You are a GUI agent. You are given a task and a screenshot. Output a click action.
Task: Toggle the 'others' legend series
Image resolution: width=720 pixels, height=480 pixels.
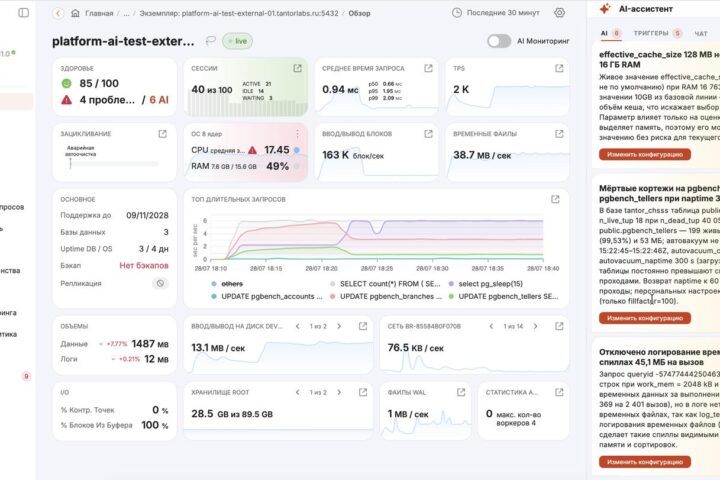coord(227,284)
